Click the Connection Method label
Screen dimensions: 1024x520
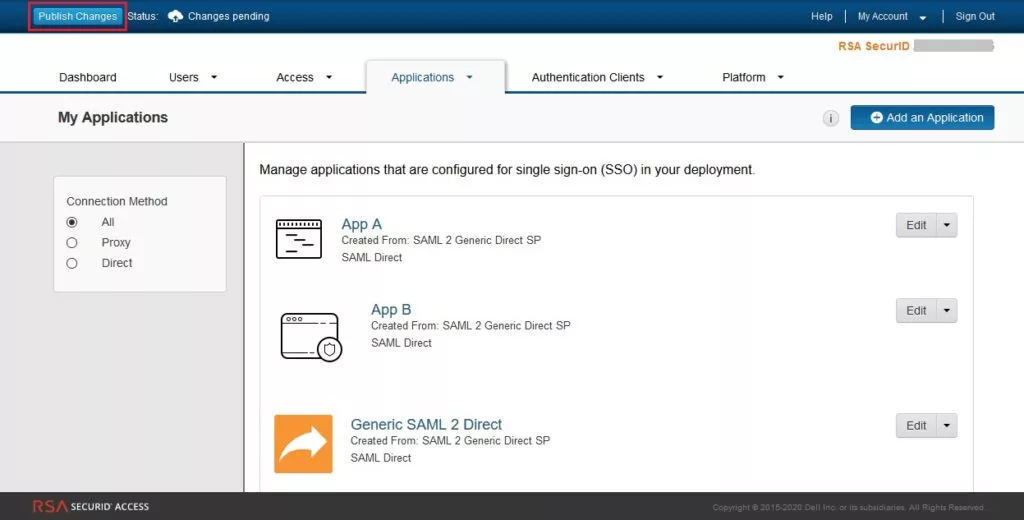click(x=117, y=201)
